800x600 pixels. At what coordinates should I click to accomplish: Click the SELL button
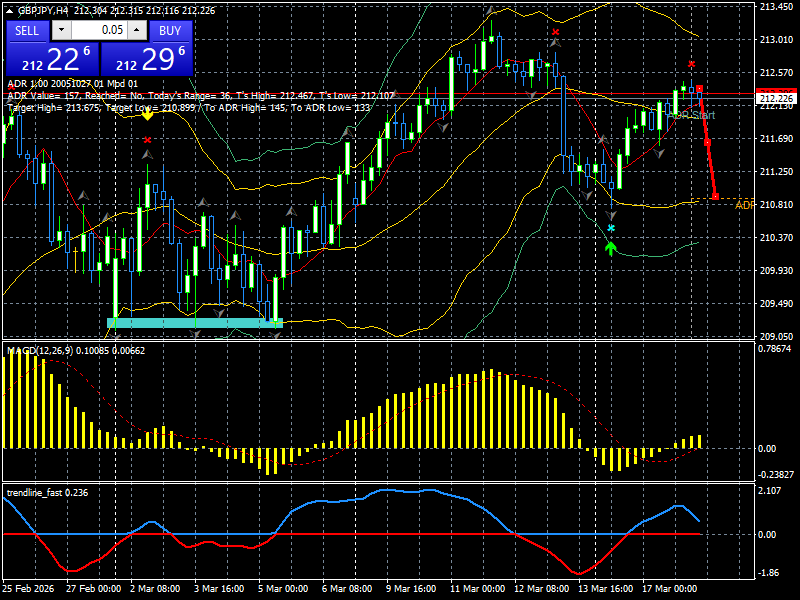tap(27, 31)
